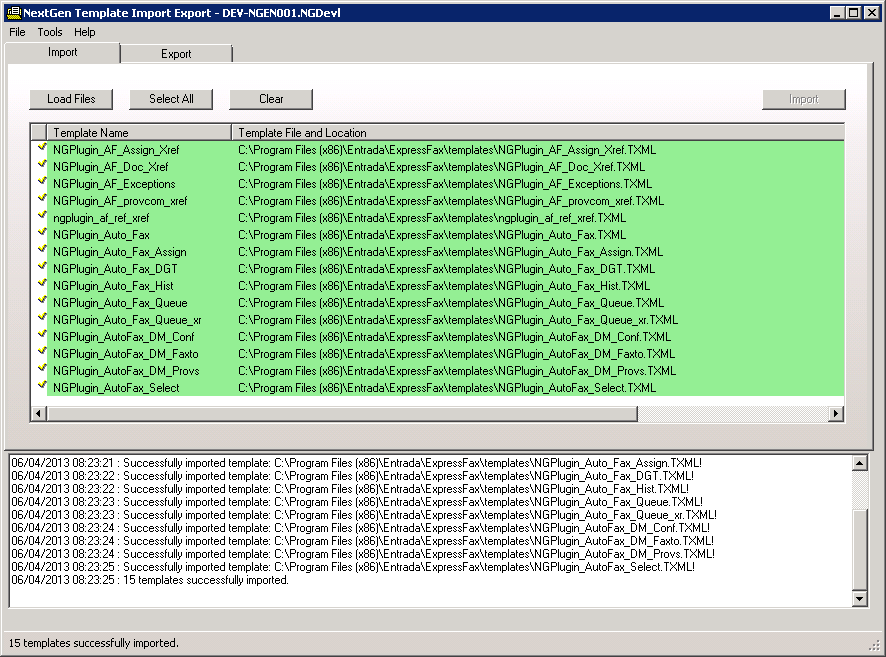Toggle checkmark for NGPlugin_AutoFax_DM_Conf row
This screenshot has height=657, width=886.
[x=41, y=334]
